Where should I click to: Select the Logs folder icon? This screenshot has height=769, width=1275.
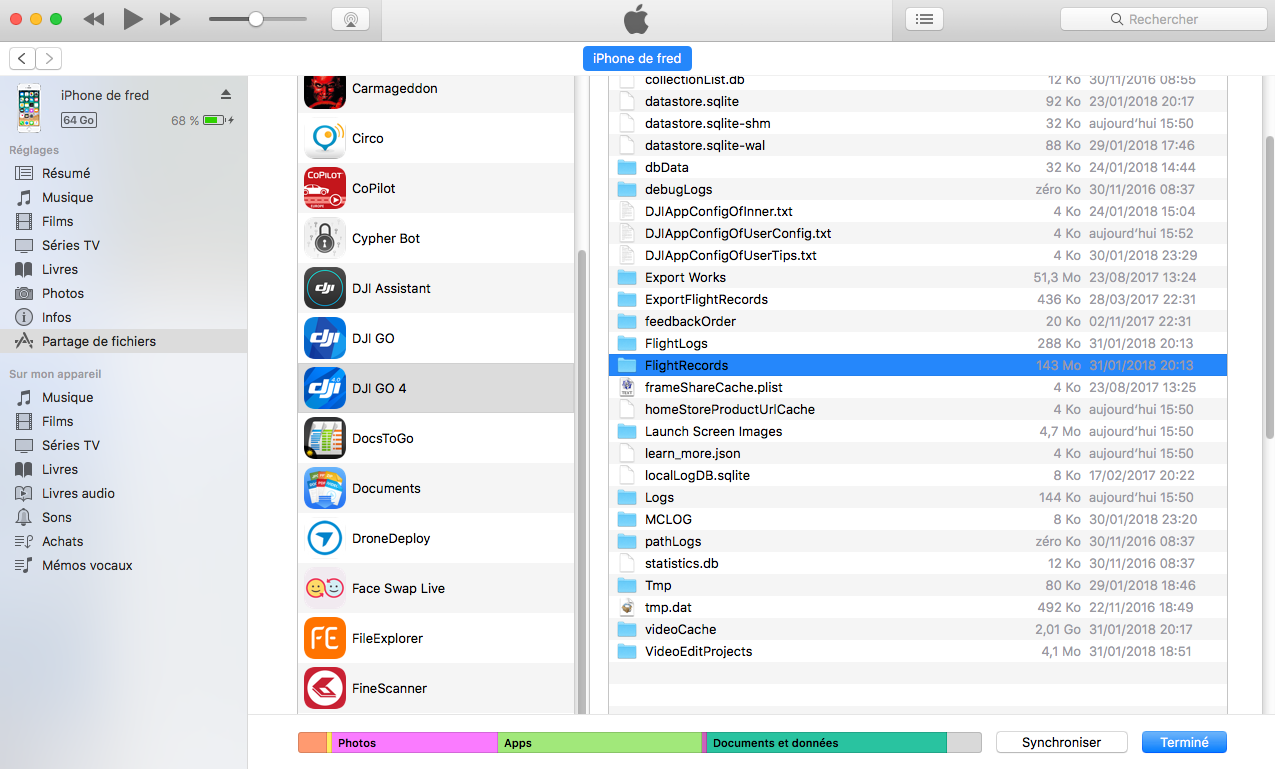(627, 497)
